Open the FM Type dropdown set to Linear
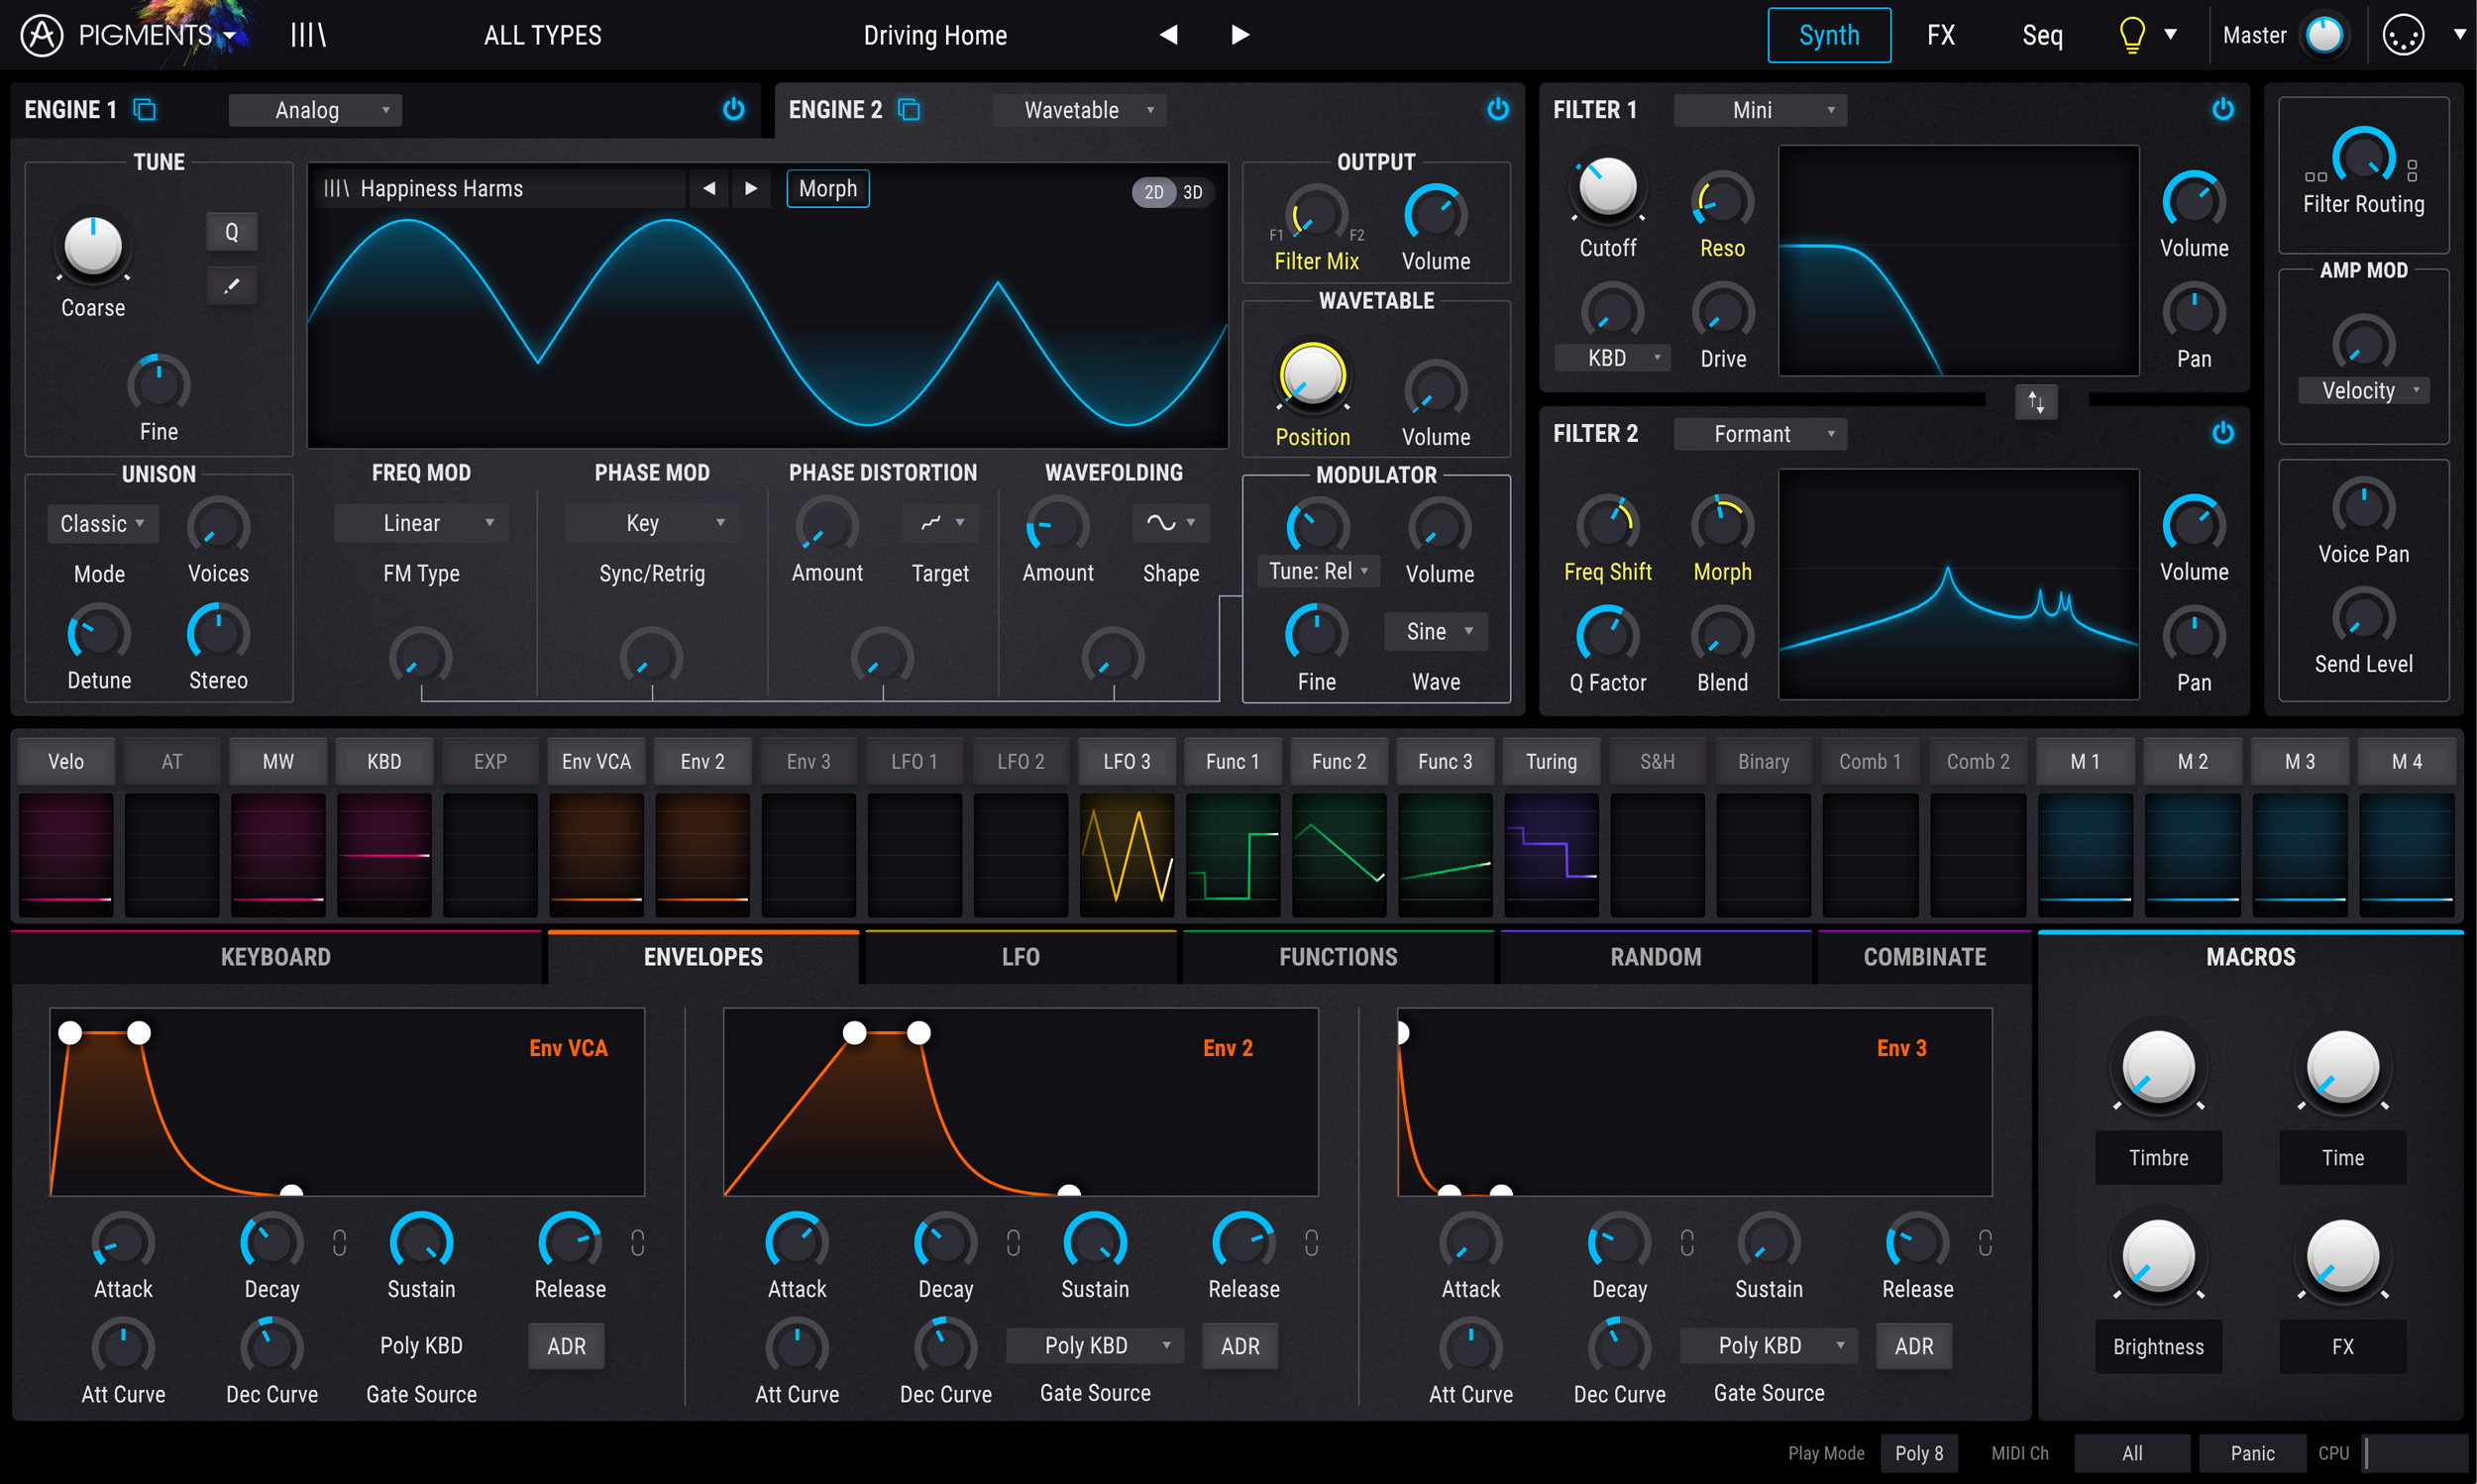 coord(420,522)
